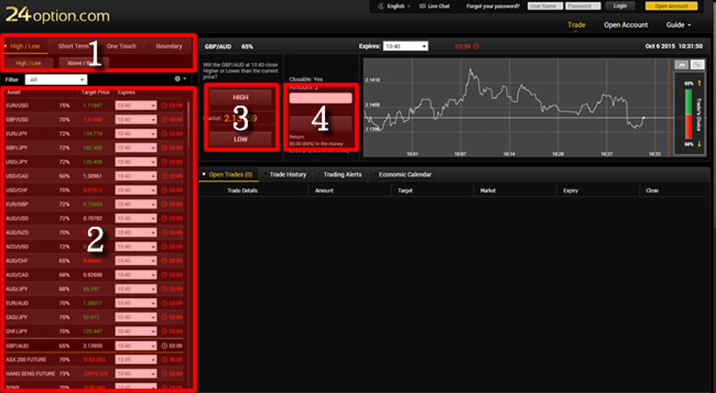The image size is (716, 393).
Task: Switch to the Short Term tab
Action: (x=73, y=46)
